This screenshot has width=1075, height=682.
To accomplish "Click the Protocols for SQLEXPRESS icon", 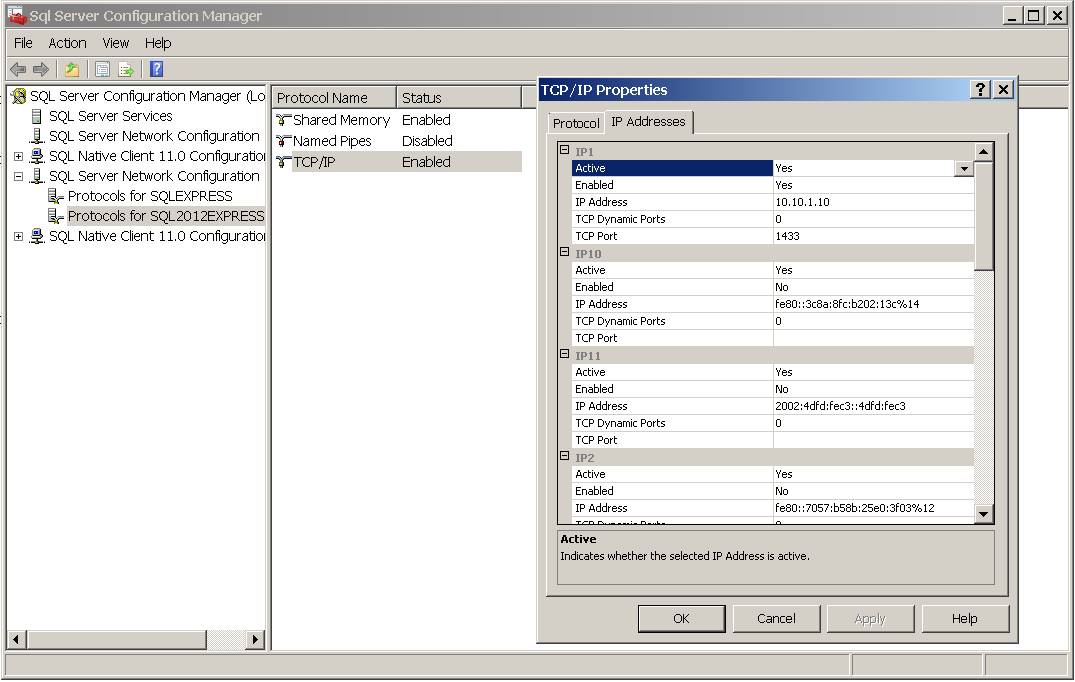I will point(56,196).
